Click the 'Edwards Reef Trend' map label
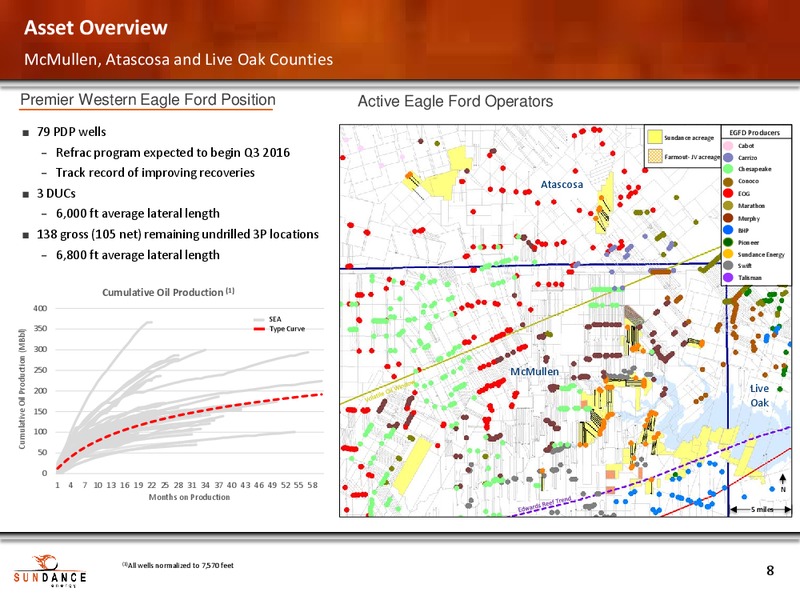800x600 pixels. 545,505
